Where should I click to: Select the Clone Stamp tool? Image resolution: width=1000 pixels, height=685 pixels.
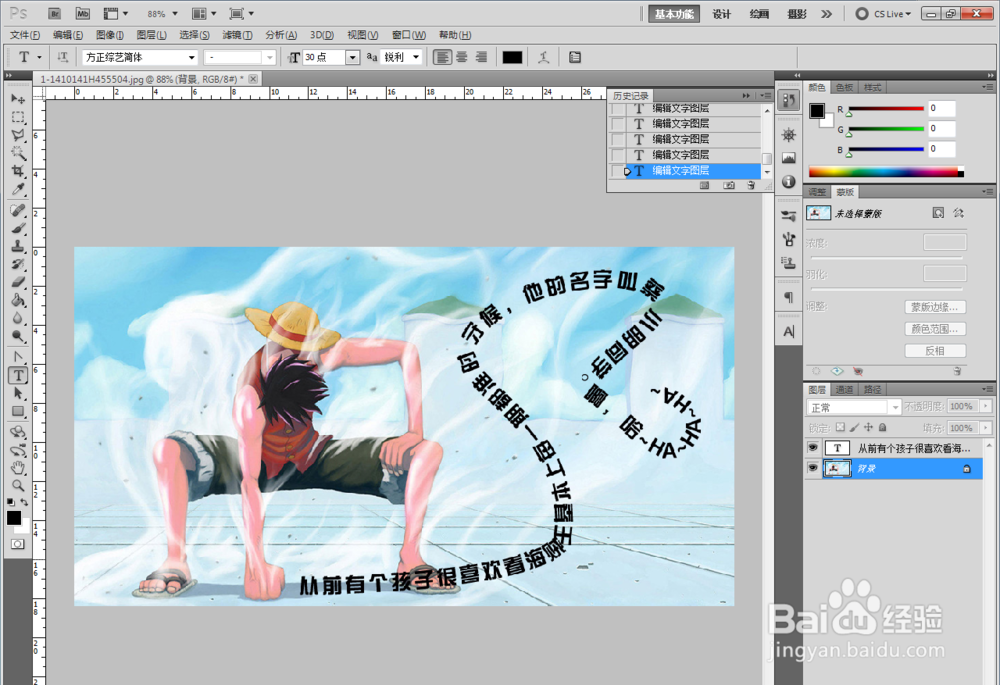point(18,246)
